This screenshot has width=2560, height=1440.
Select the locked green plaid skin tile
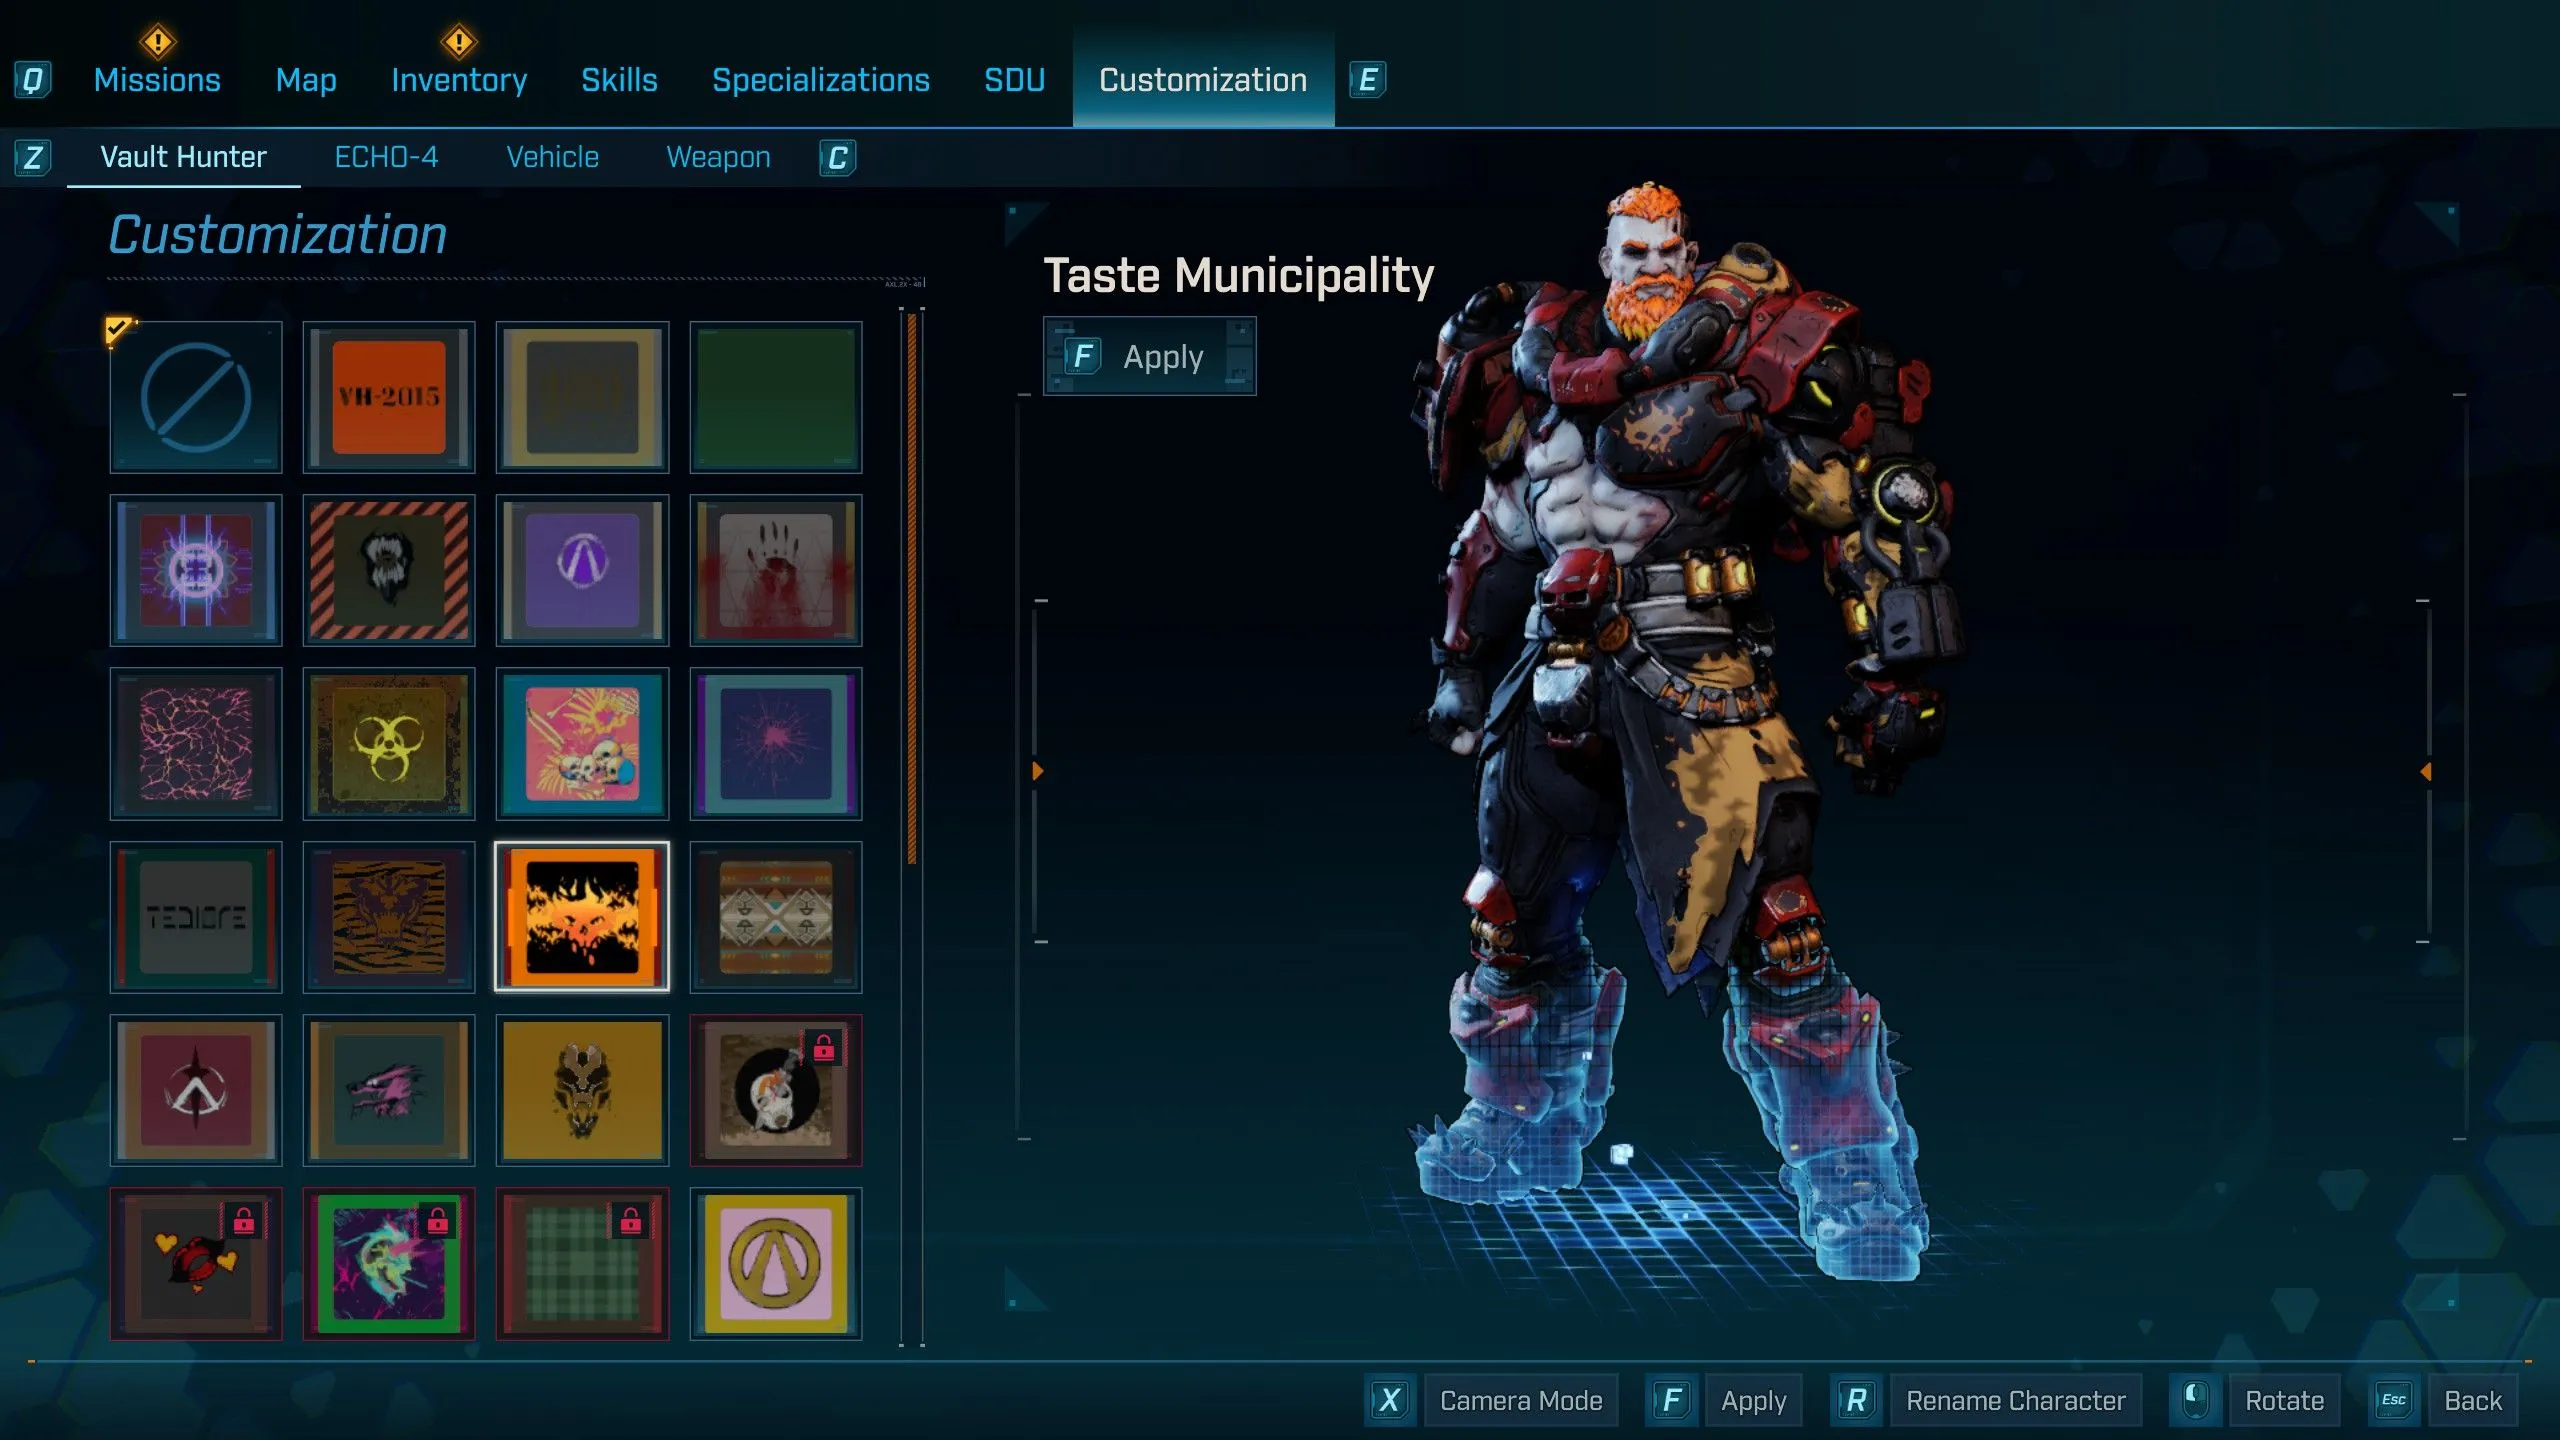582,1264
